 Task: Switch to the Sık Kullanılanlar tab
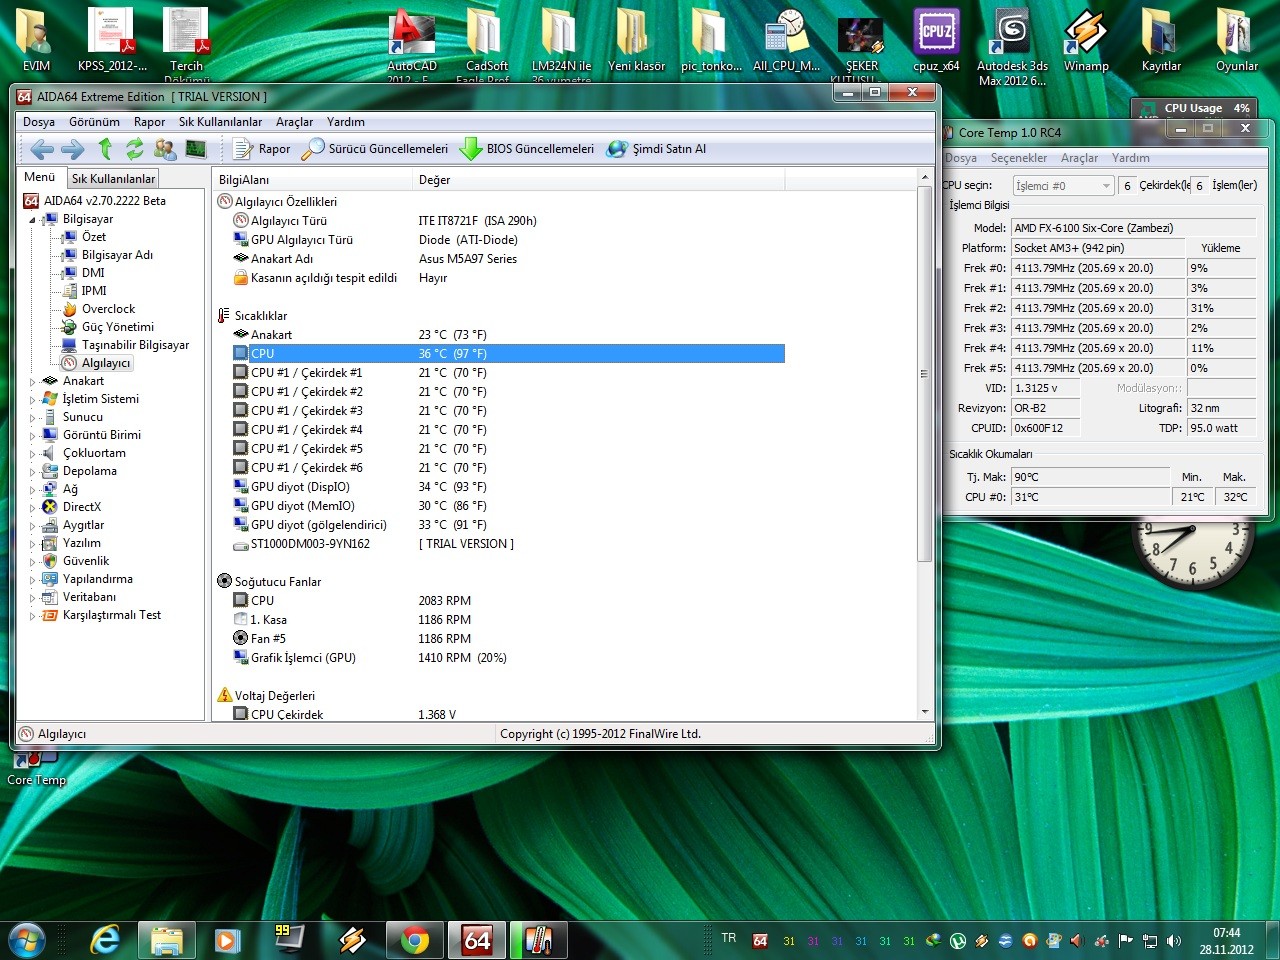click(113, 179)
